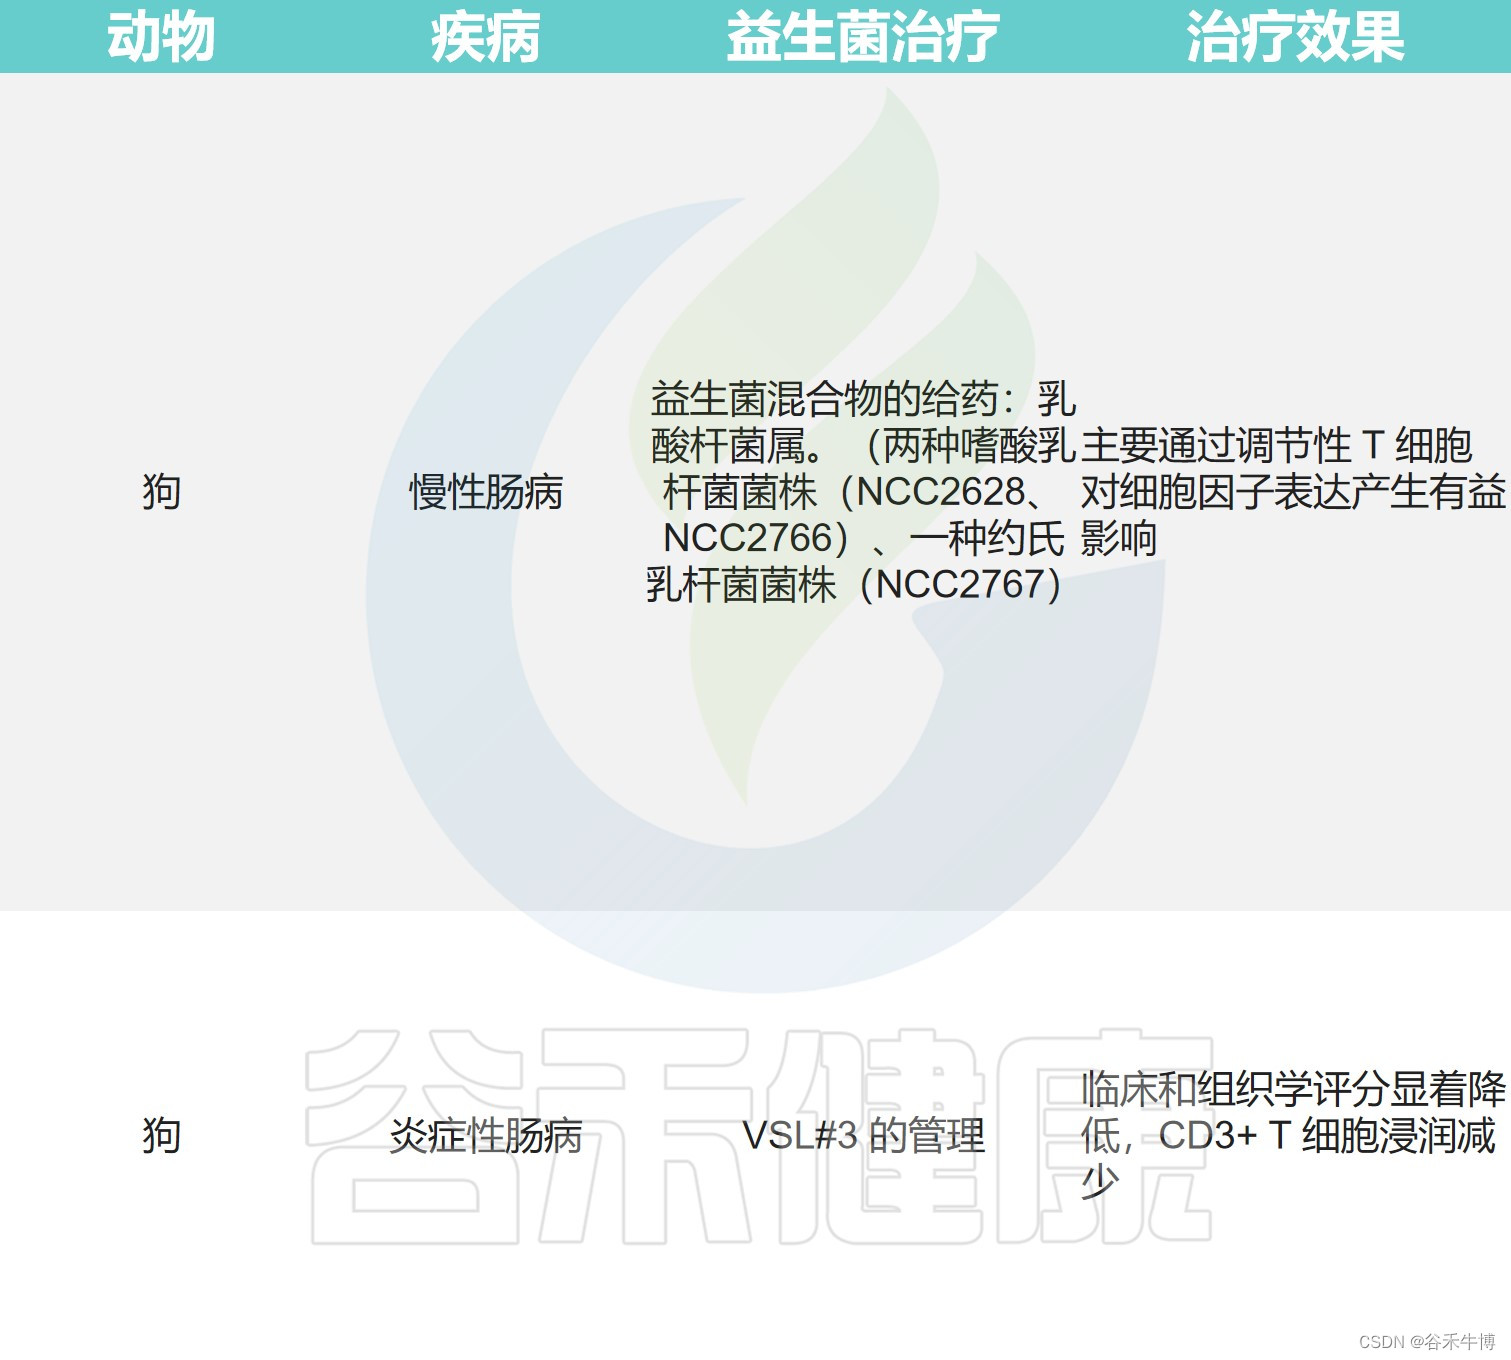Click the VSL#3 的管理 treatment cell
Viewport: 1511px width, 1360px height.
click(863, 1136)
